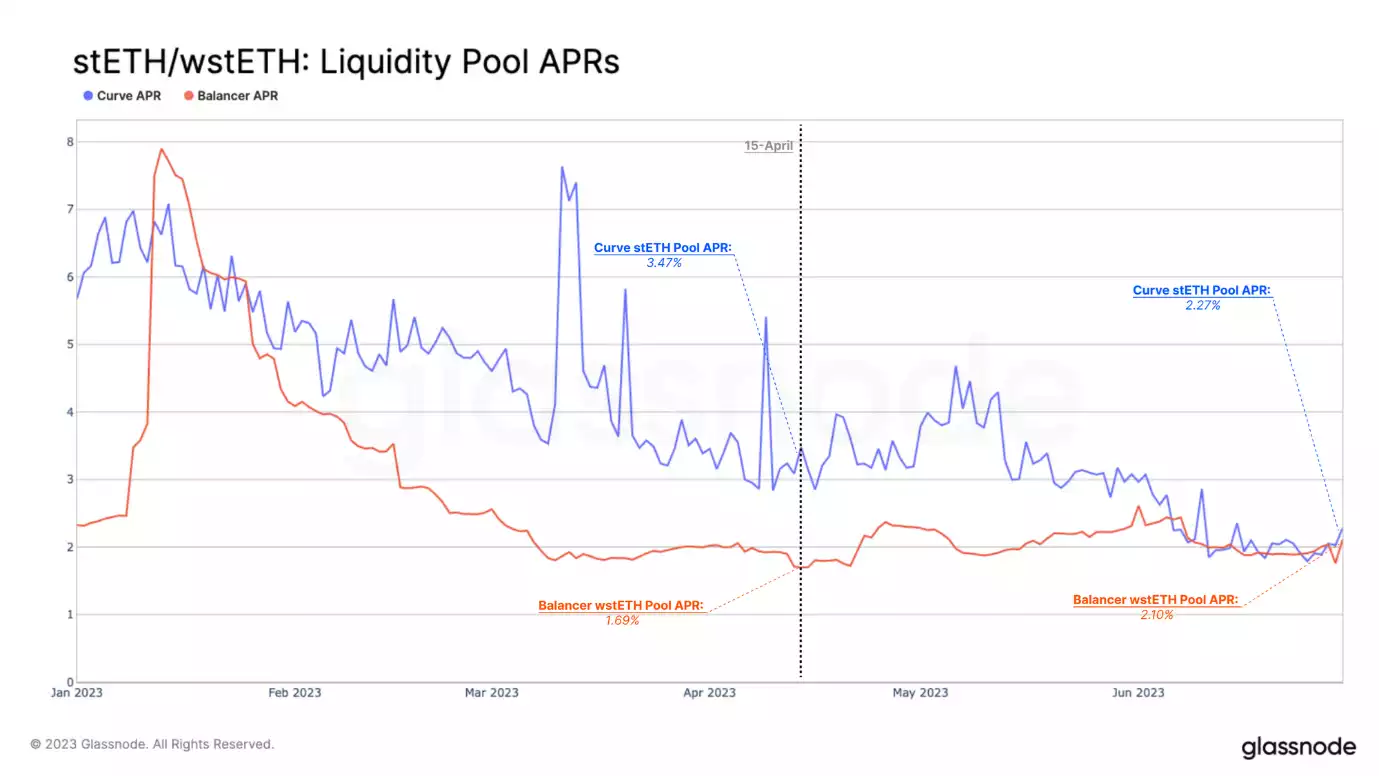Open the Balancer wstETH Pool APR 2.10% annotation
The width and height of the screenshot is (1379, 776).
(1155, 607)
